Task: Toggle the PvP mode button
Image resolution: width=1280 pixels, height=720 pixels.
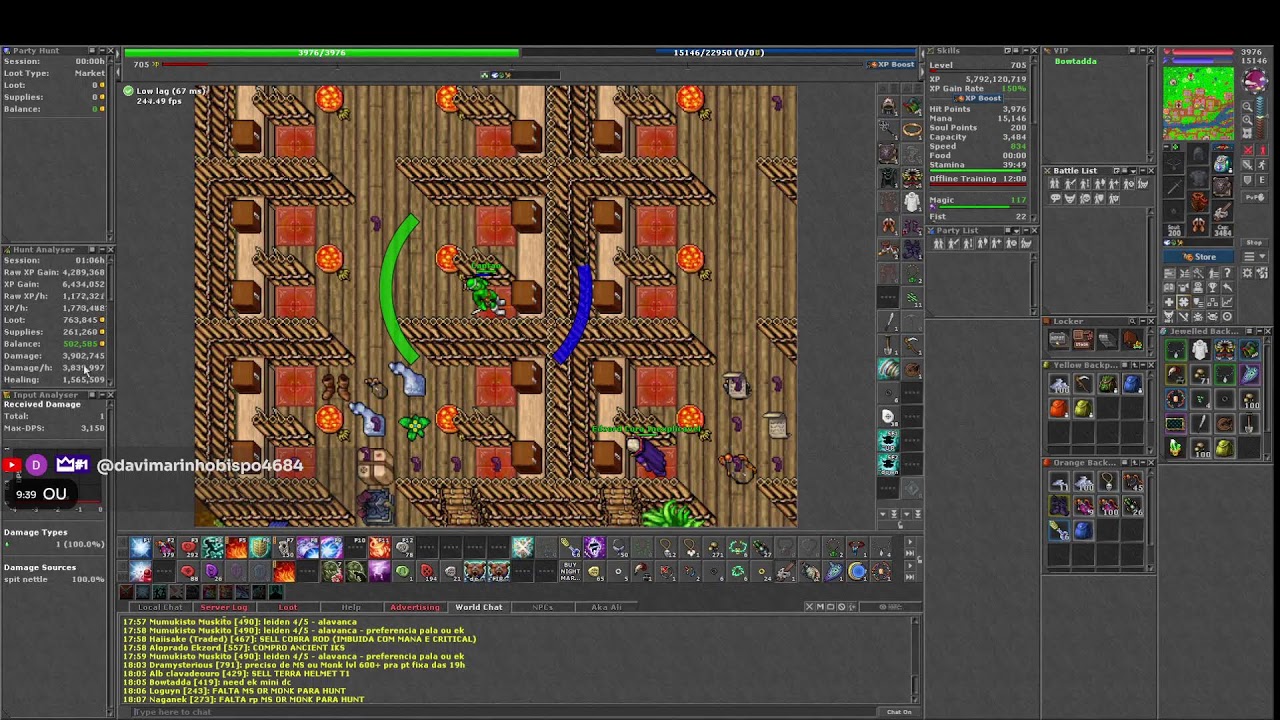Action: pos(1255,197)
